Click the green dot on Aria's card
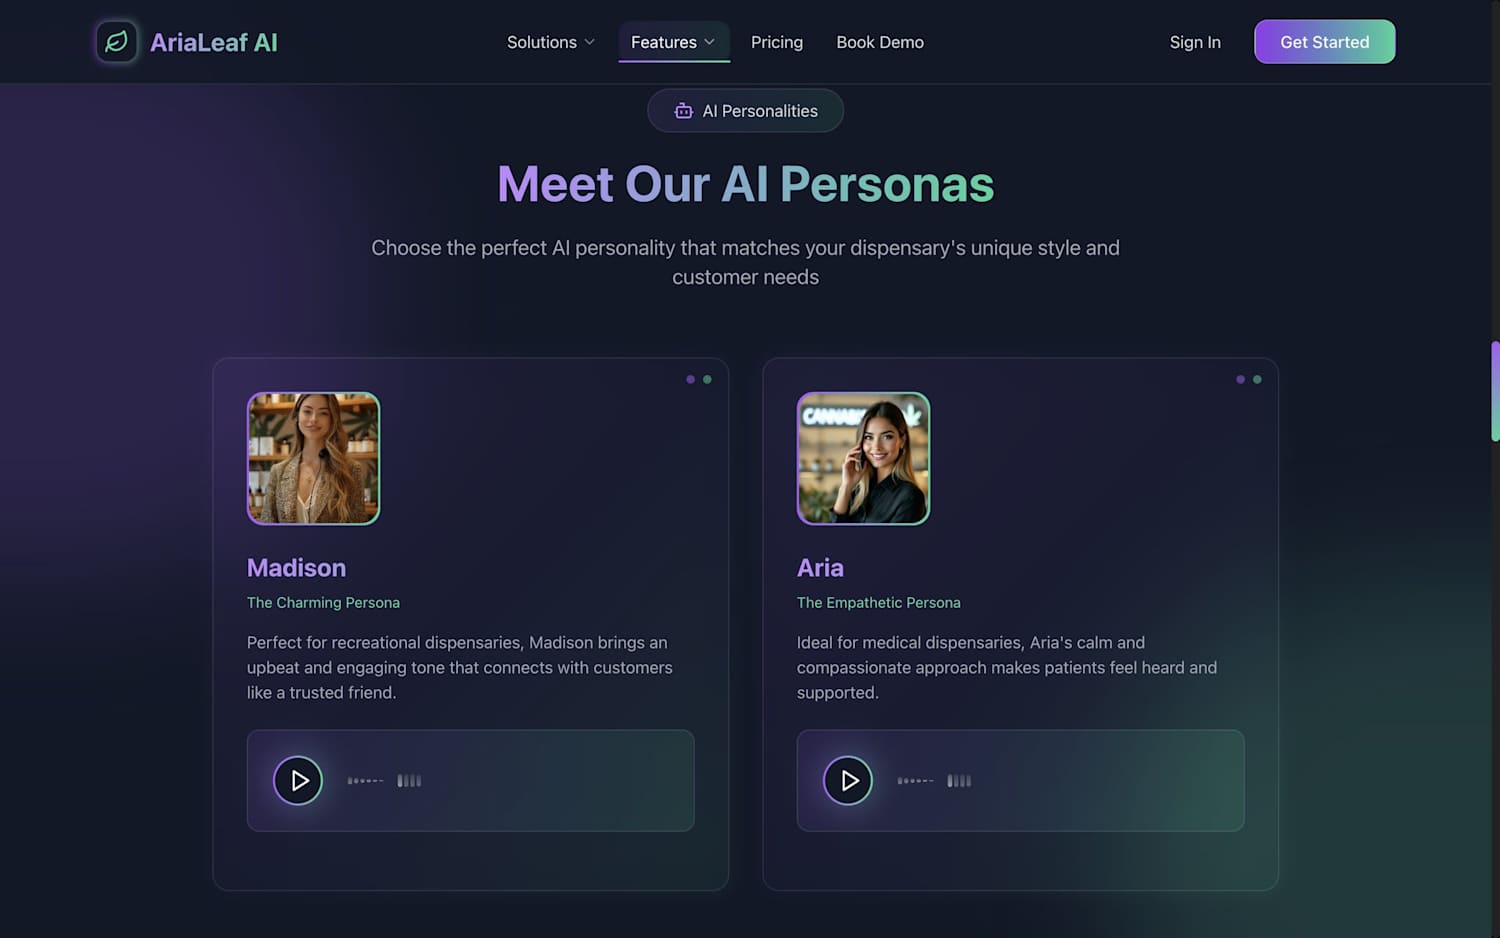 (1257, 379)
